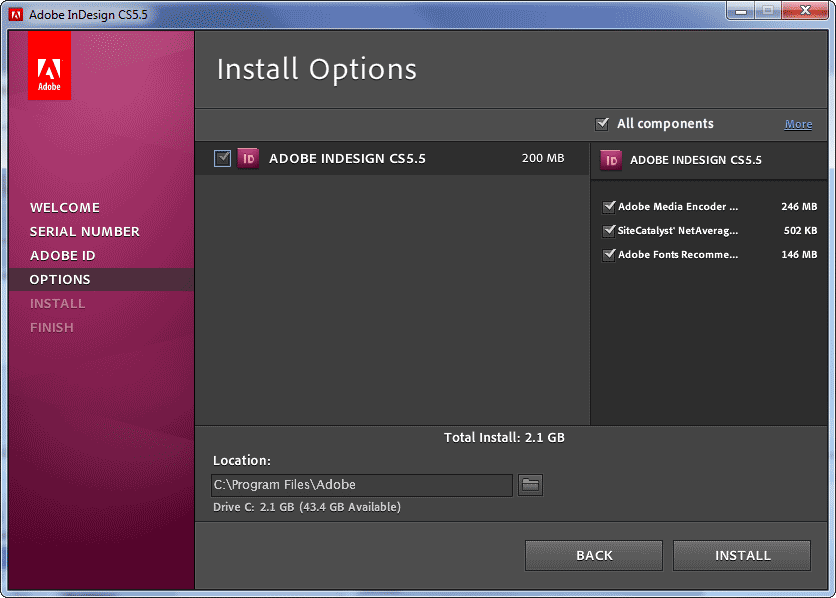This screenshot has width=836, height=598.
Task: Click the Drive C: available space text
Action: (x=307, y=507)
